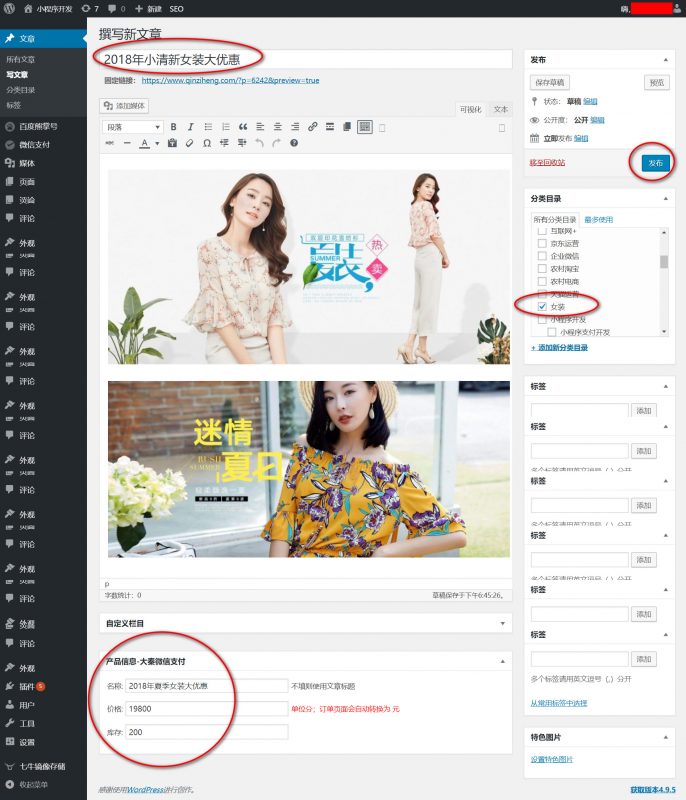The height and width of the screenshot is (800, 686).
Task: Click the 价格 input field
Action: [x=207, y=709]
